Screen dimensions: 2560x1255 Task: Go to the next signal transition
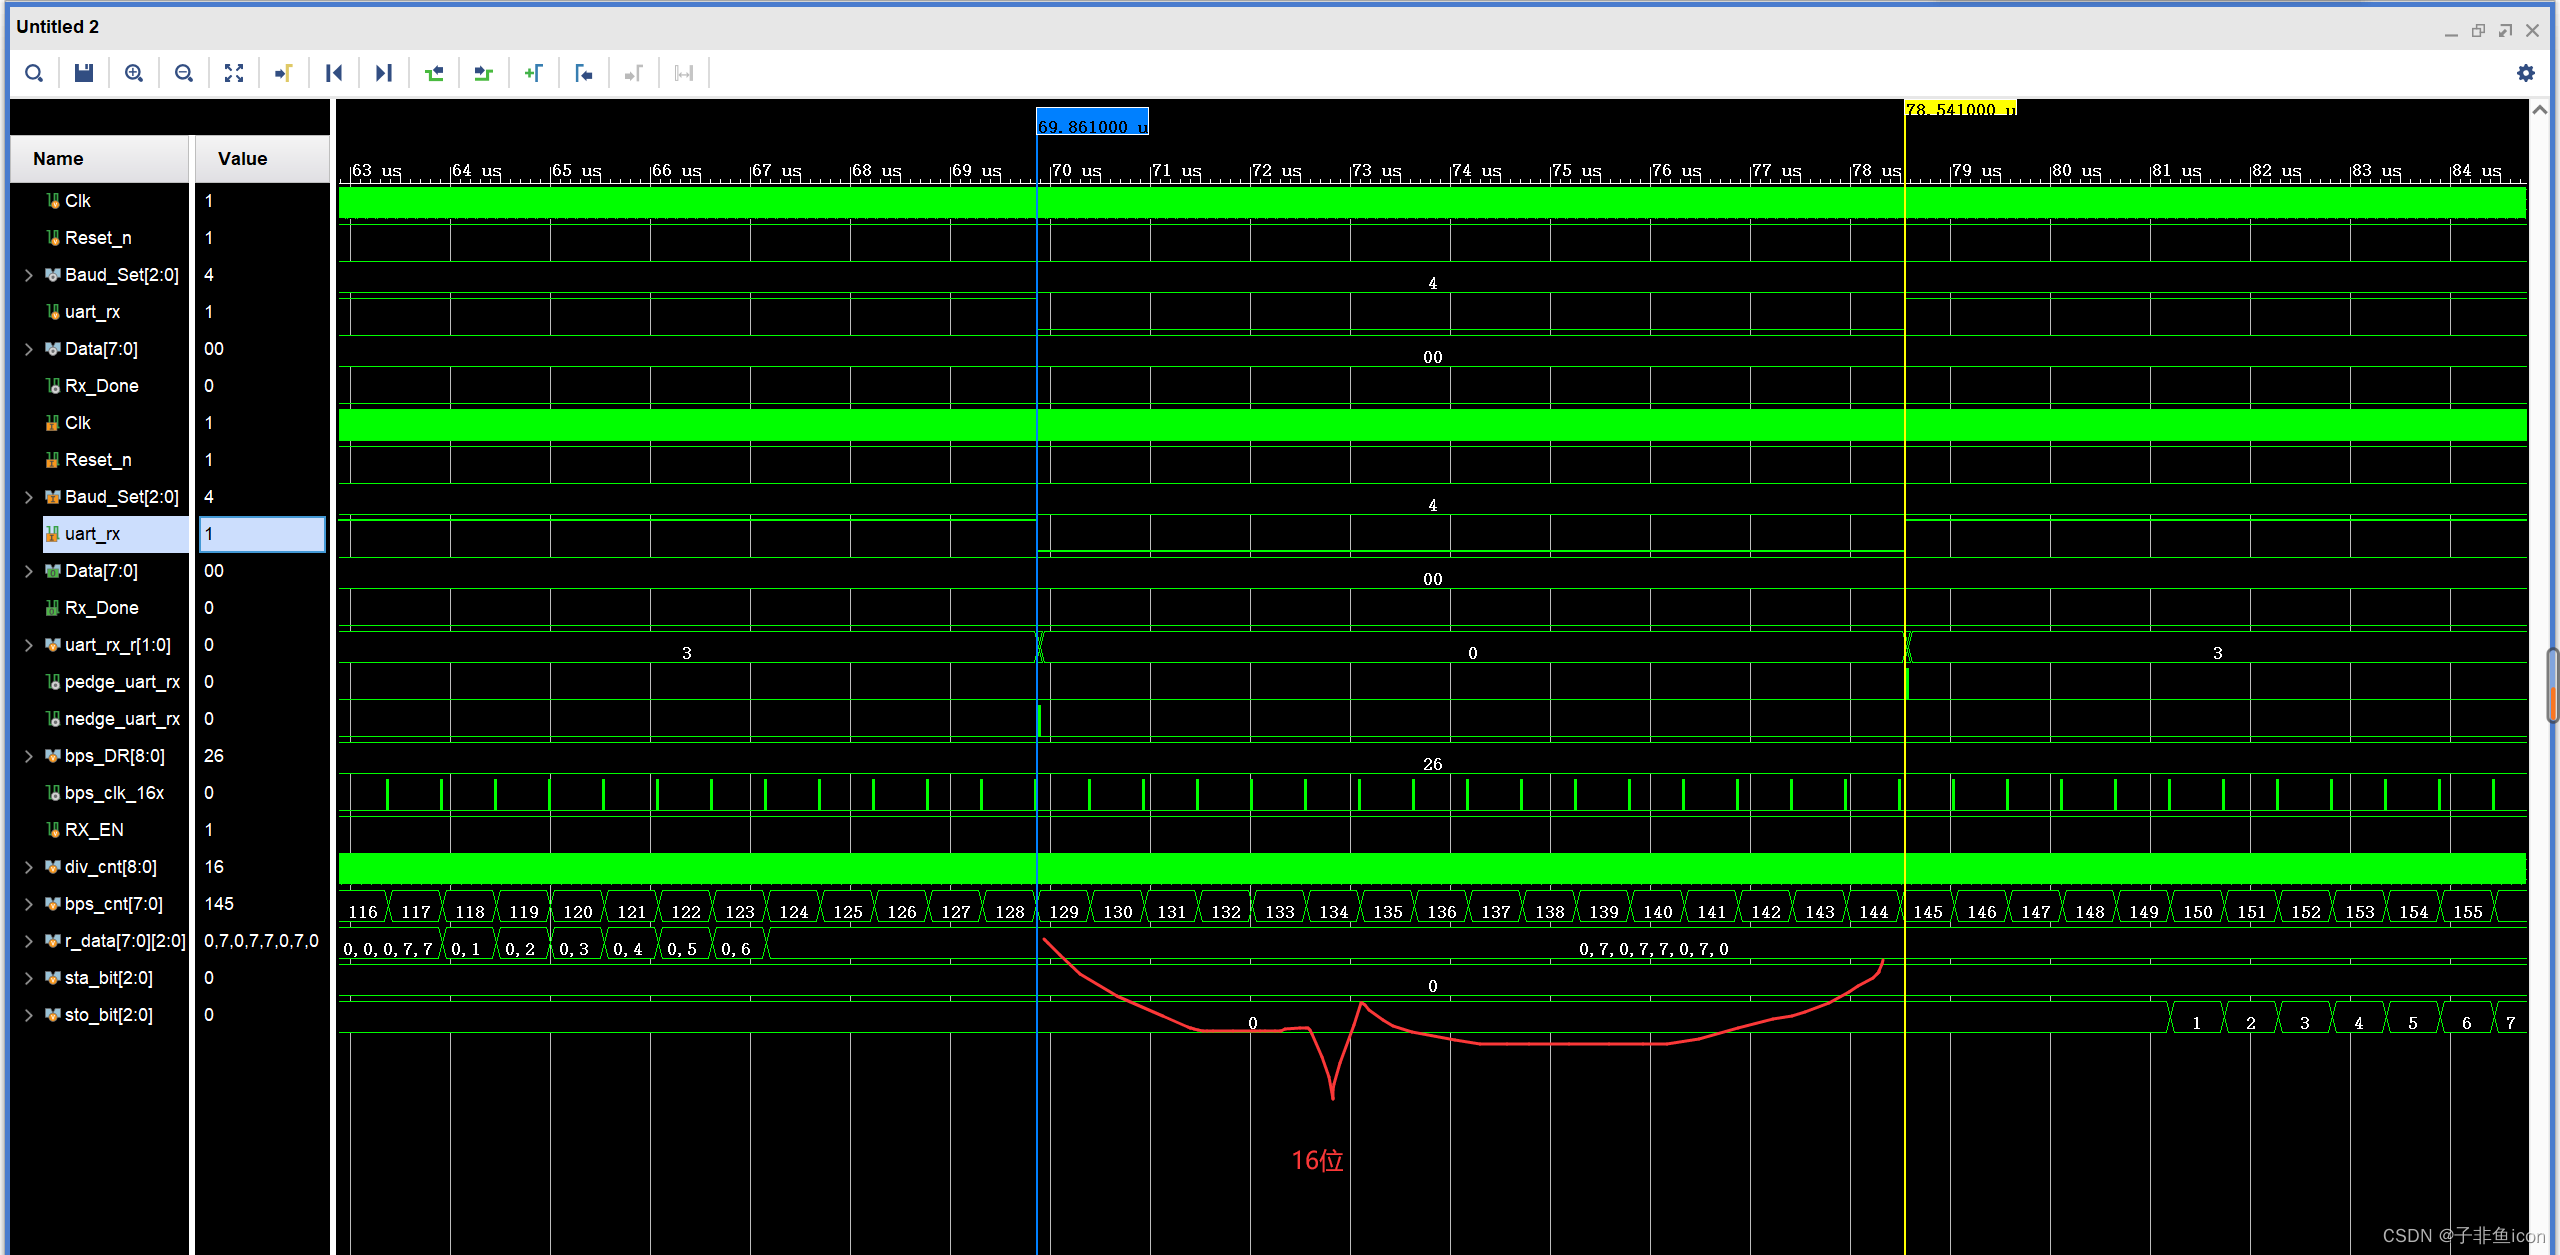tap(484, 73)
